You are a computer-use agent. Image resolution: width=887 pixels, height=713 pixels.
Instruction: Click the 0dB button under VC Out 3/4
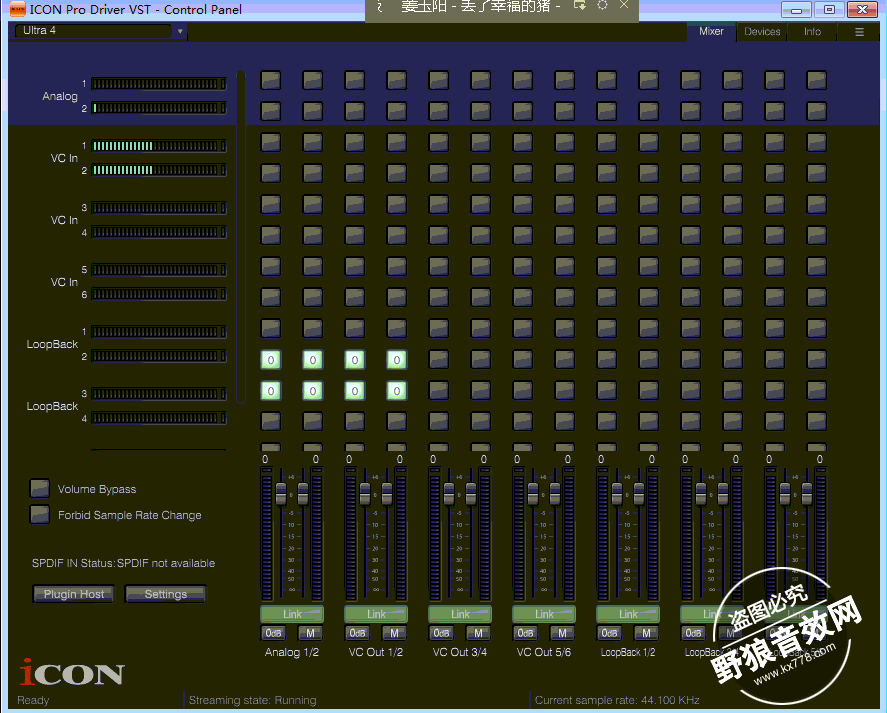[x=441, y=633]
